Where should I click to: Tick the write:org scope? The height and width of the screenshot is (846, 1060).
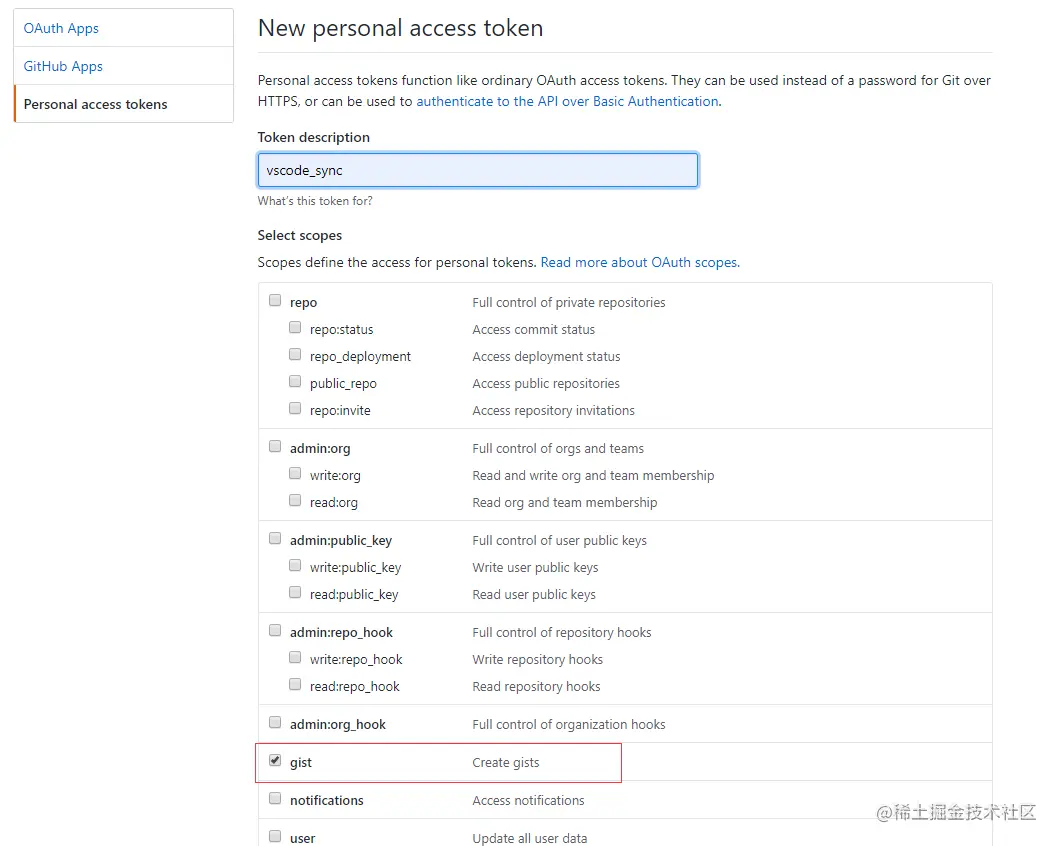point(295,473)
